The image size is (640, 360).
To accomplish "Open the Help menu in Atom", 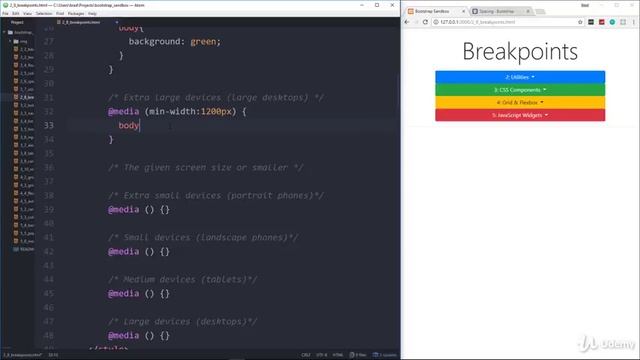I will pos(92,13).
